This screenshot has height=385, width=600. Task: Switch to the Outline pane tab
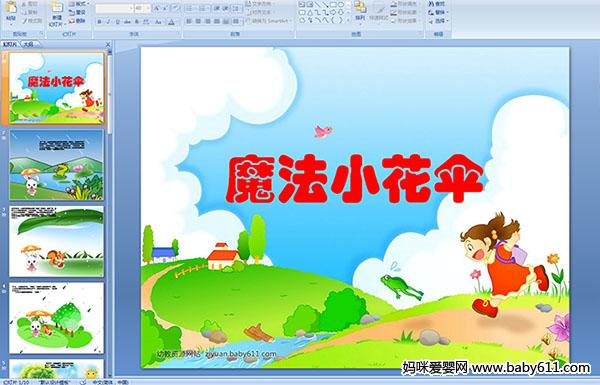click(x=28, y=44)
